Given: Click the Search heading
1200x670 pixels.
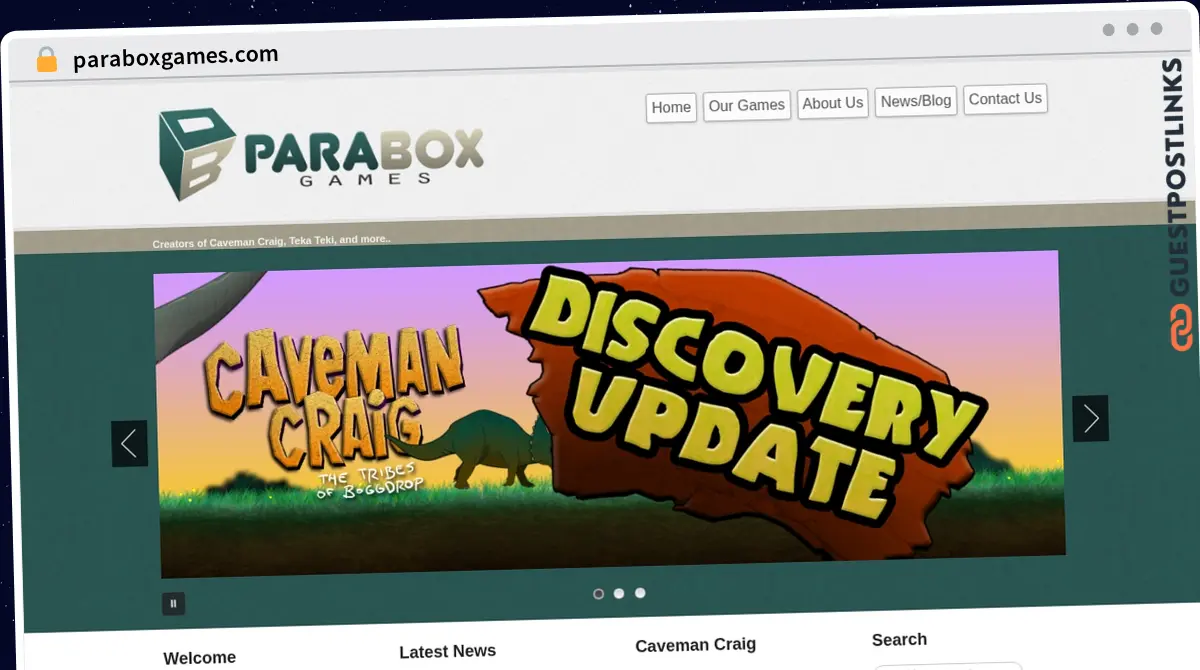Looking at the screenshot, I should [899, 640].
